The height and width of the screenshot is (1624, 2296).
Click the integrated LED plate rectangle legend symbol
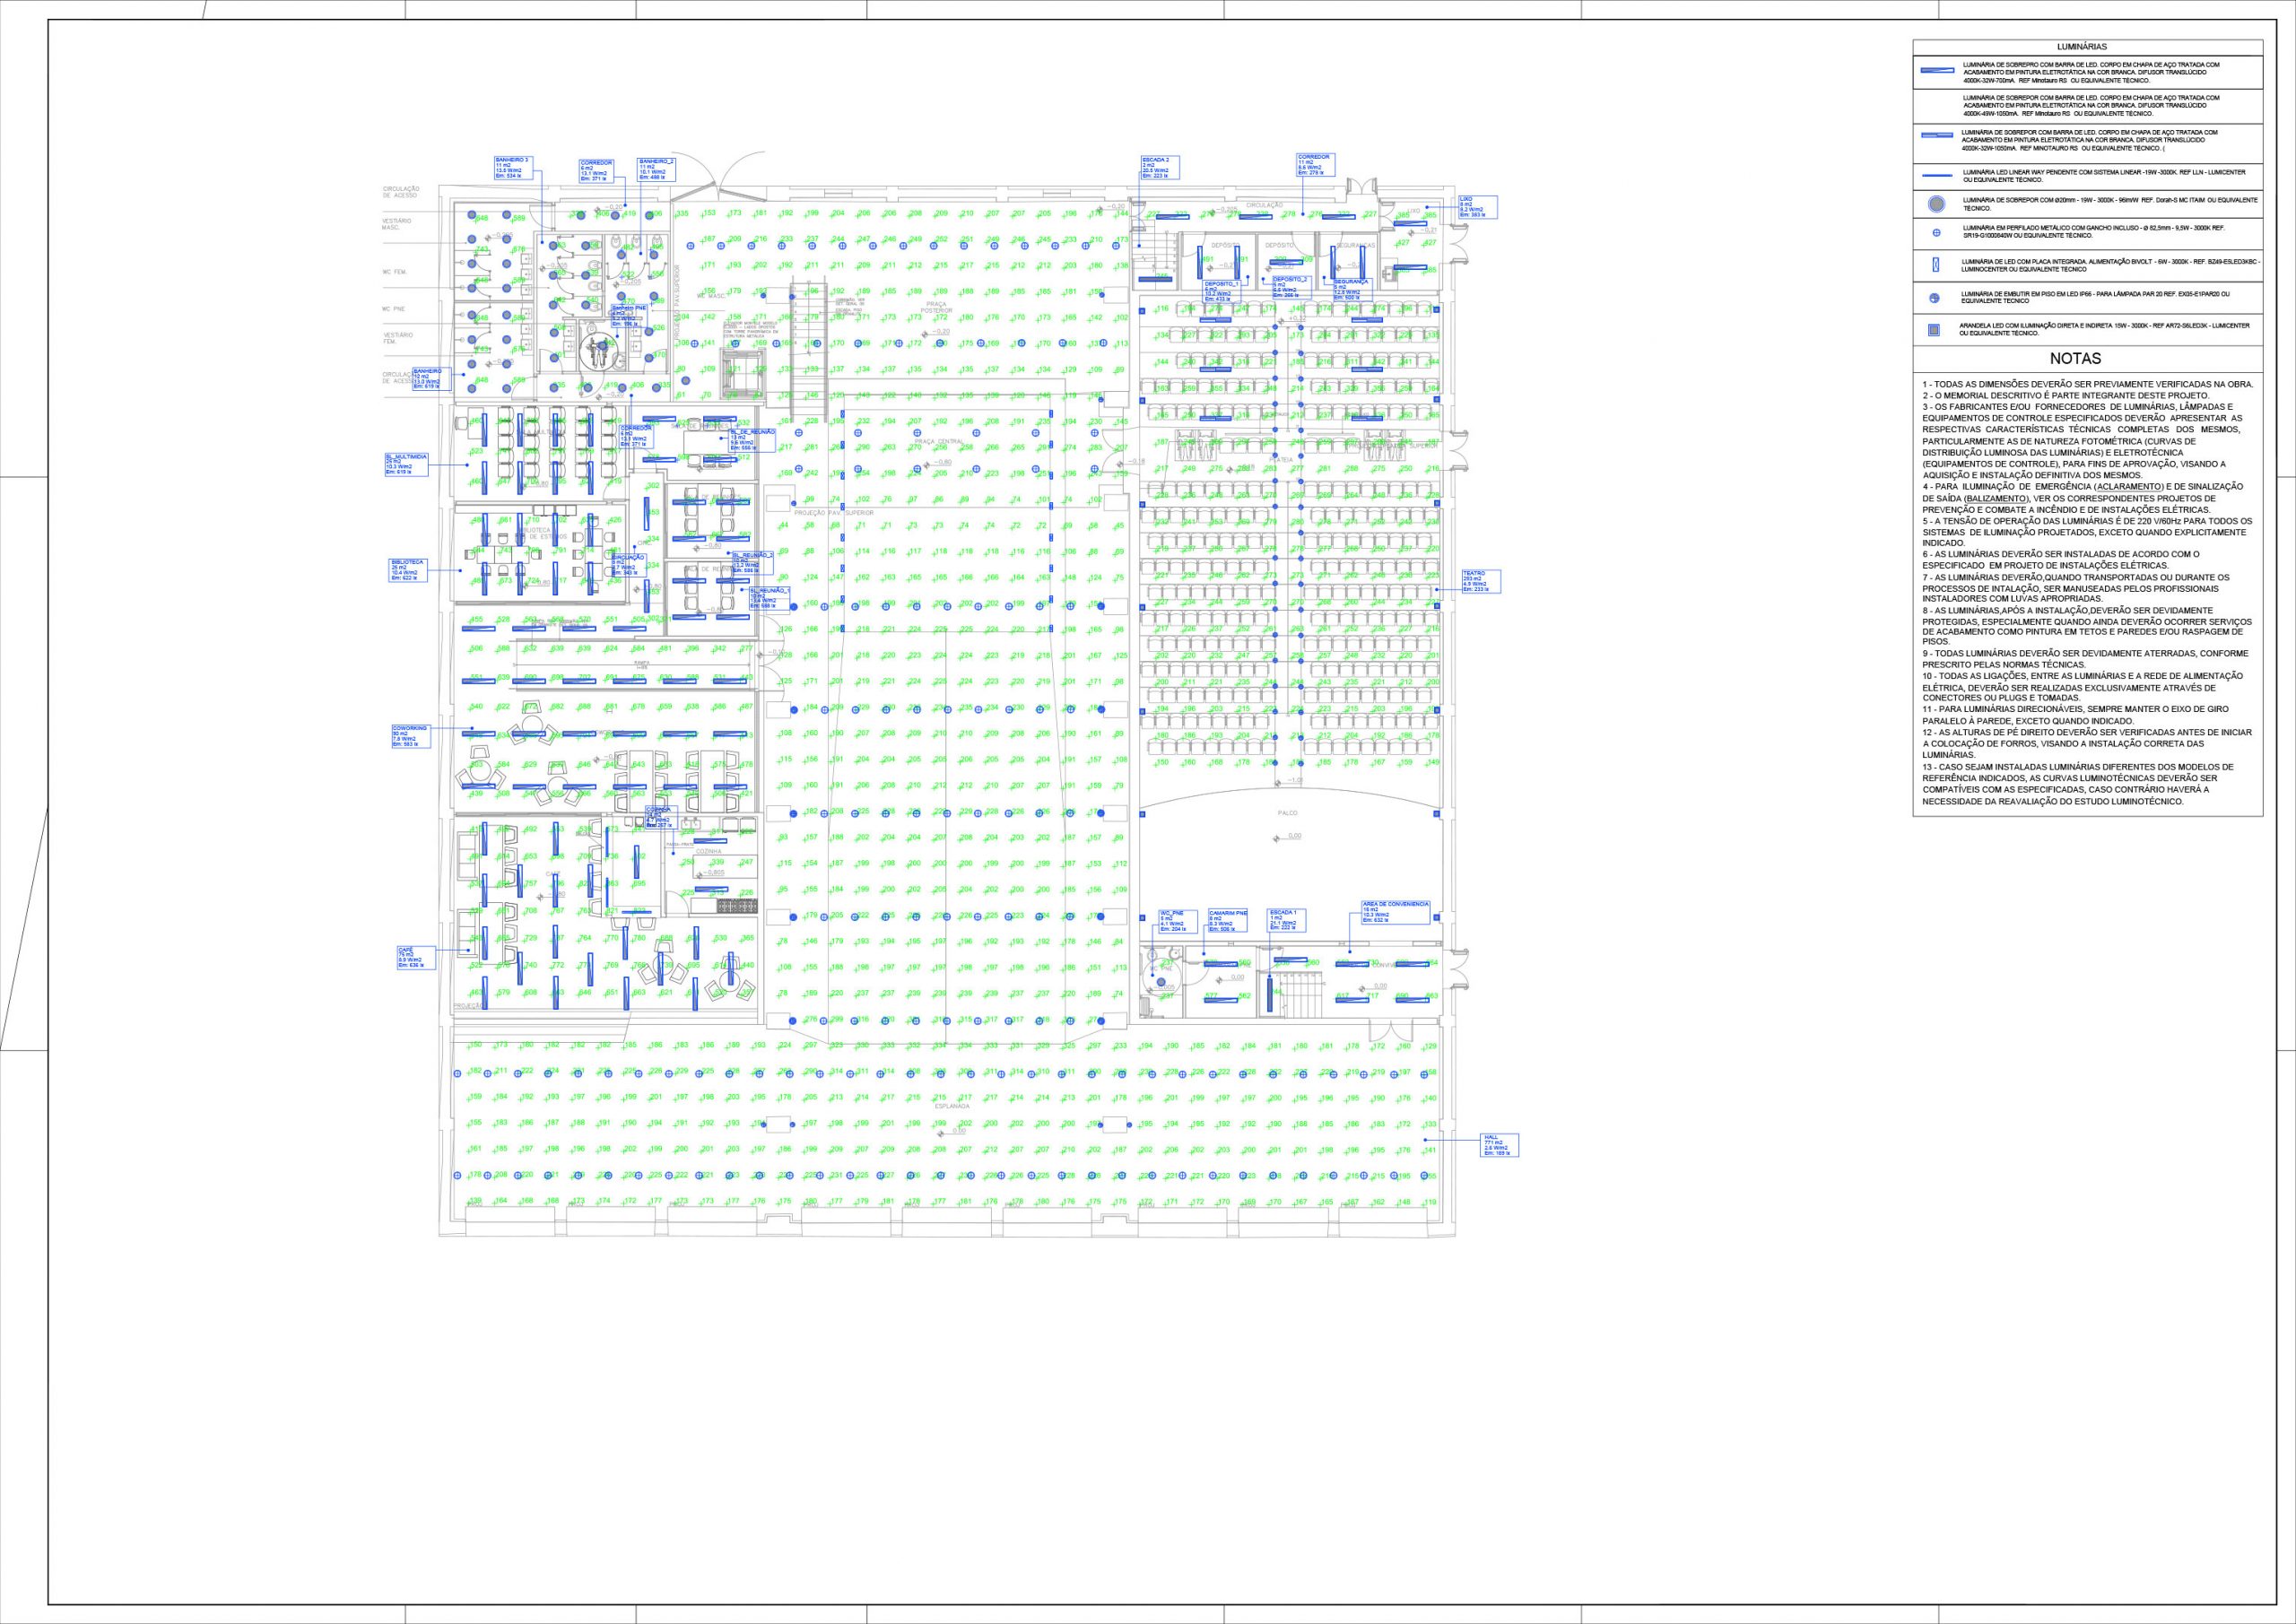click(1936, 265)
